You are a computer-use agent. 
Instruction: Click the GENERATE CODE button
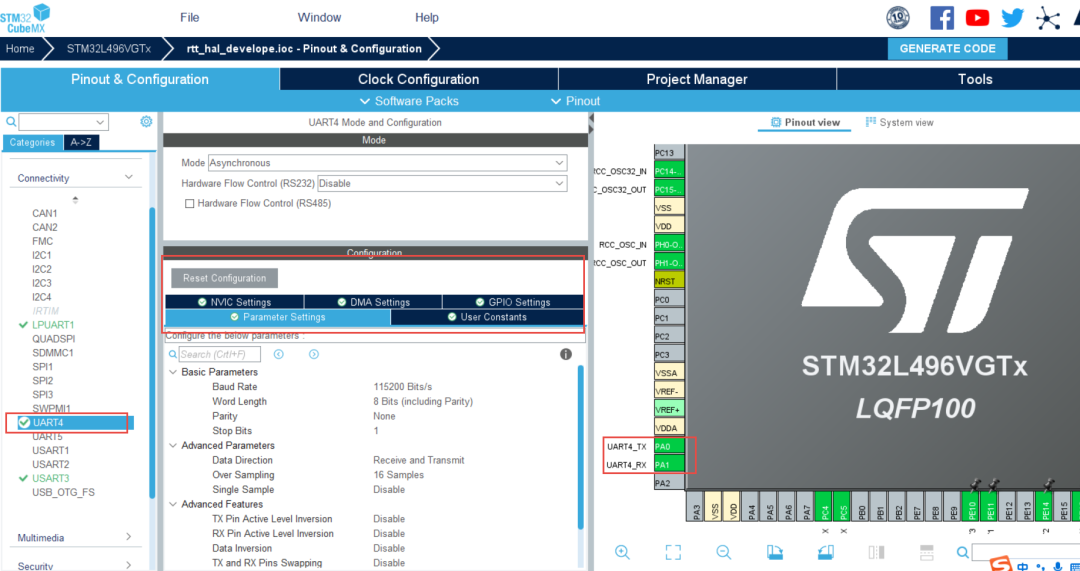click(x=948, y=48)
